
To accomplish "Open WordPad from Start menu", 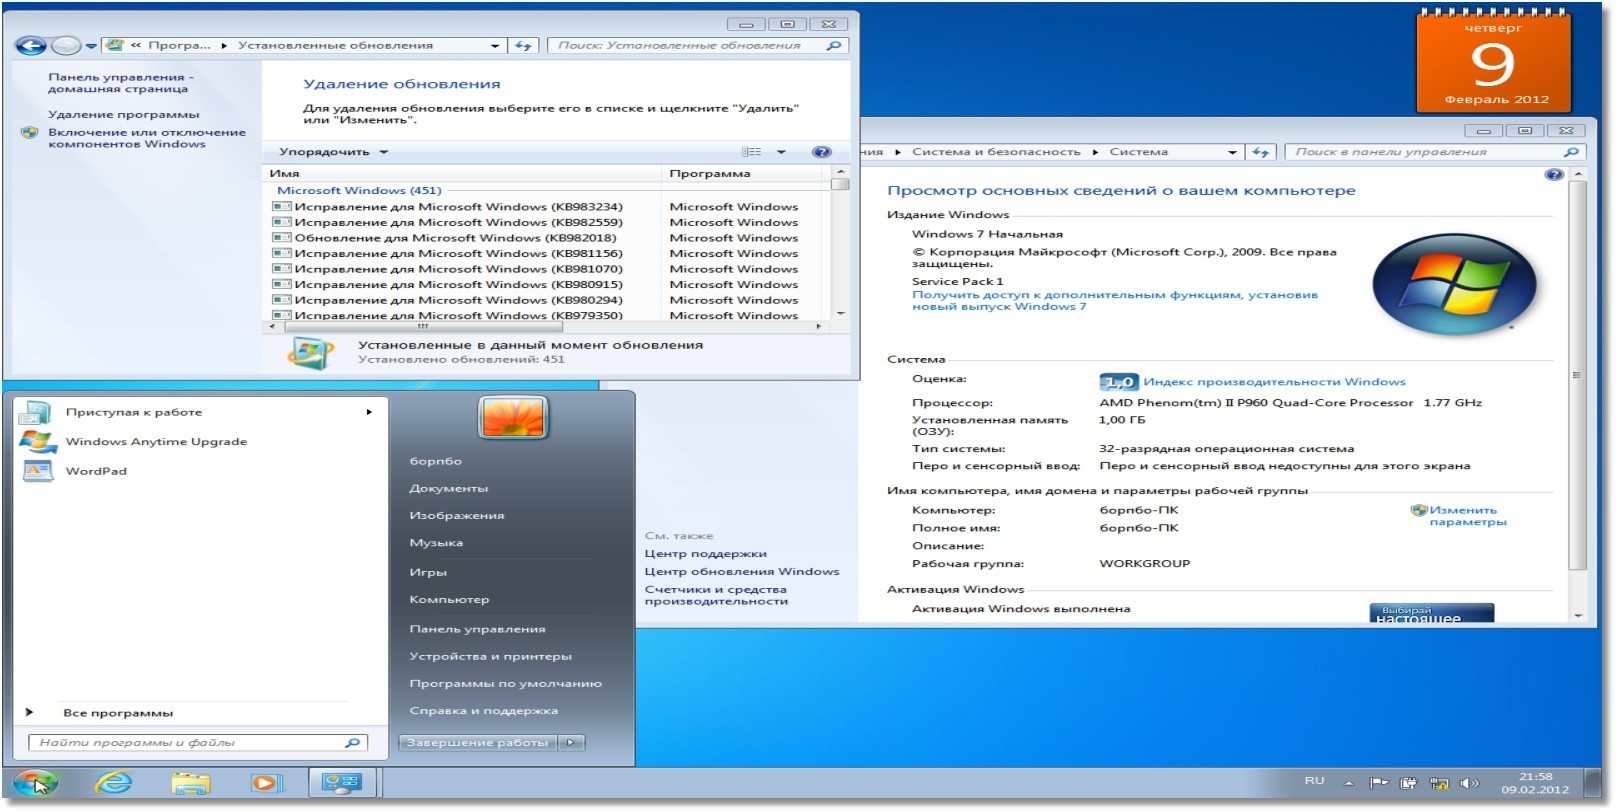I will click(96, 471).
